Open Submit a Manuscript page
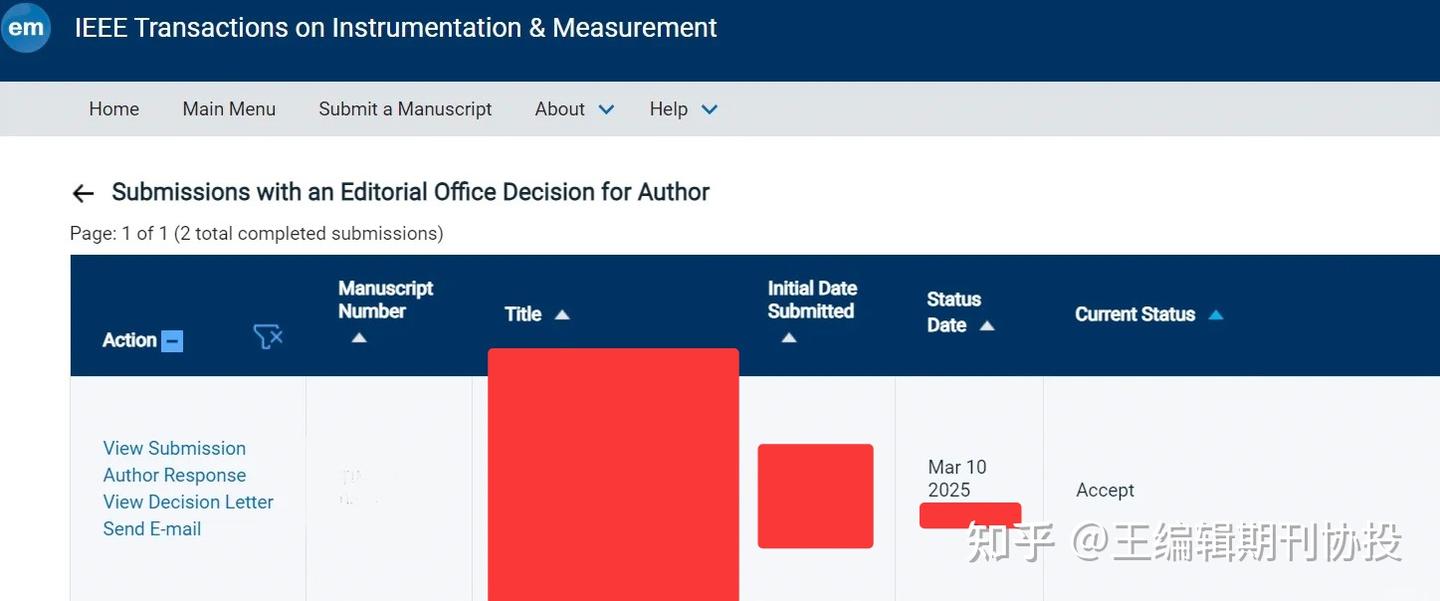The height and width of the screenshot is (601, 1440). tap(405, 109)
